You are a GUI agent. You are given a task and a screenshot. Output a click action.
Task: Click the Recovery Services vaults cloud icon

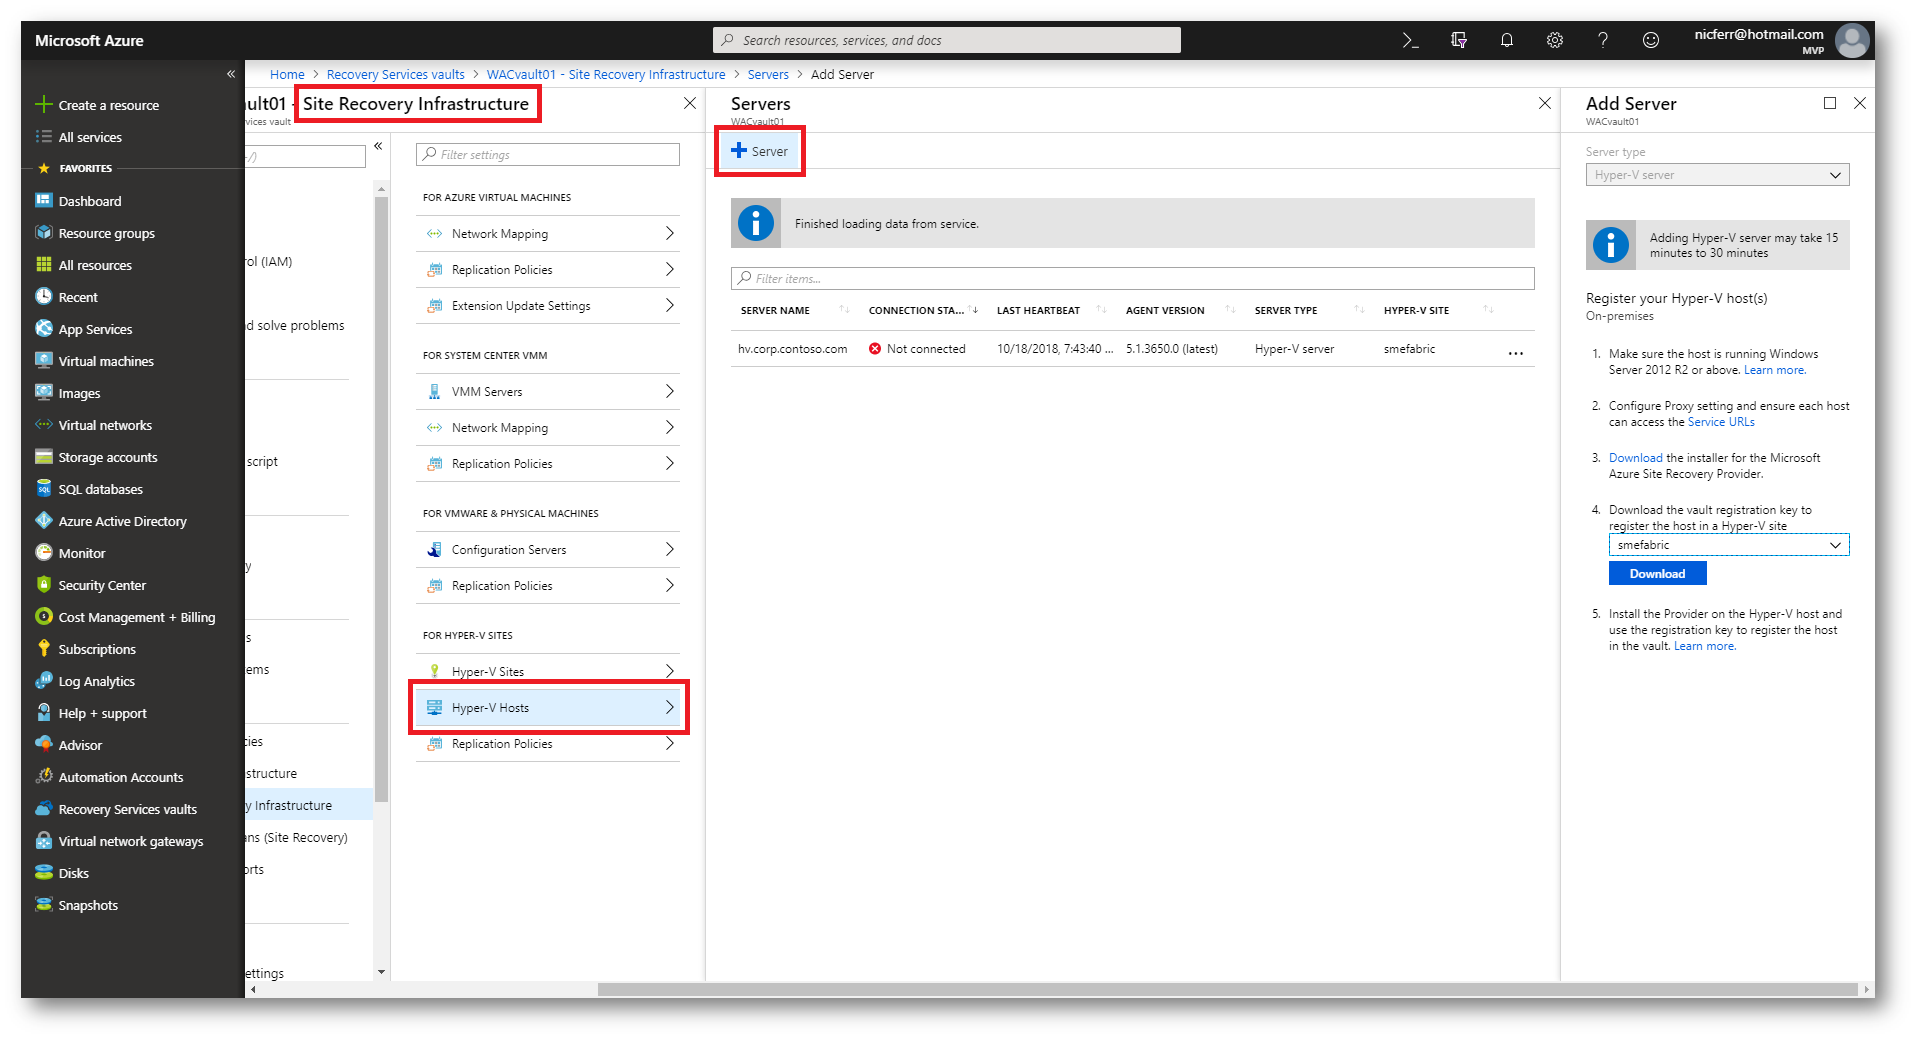[44, 809]
